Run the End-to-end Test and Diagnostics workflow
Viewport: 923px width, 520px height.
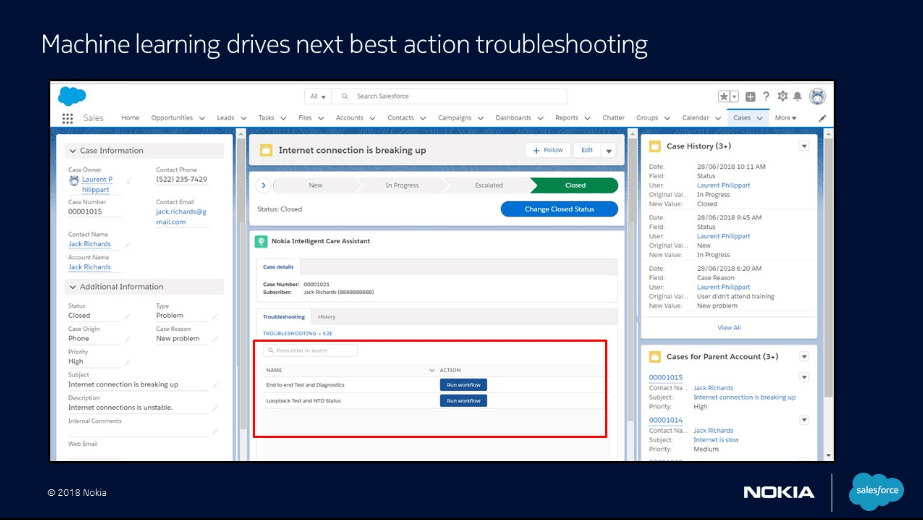click(x=463, y=385)
